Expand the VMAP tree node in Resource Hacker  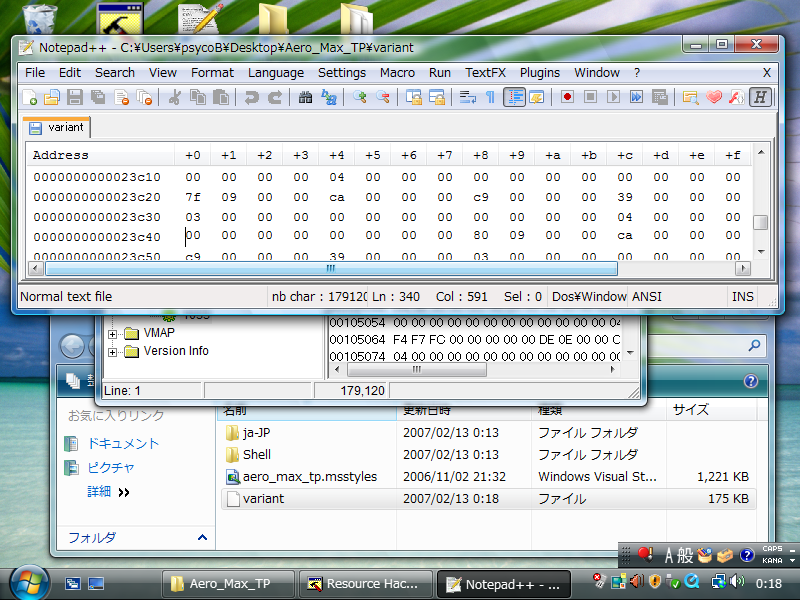coord(112,334)
